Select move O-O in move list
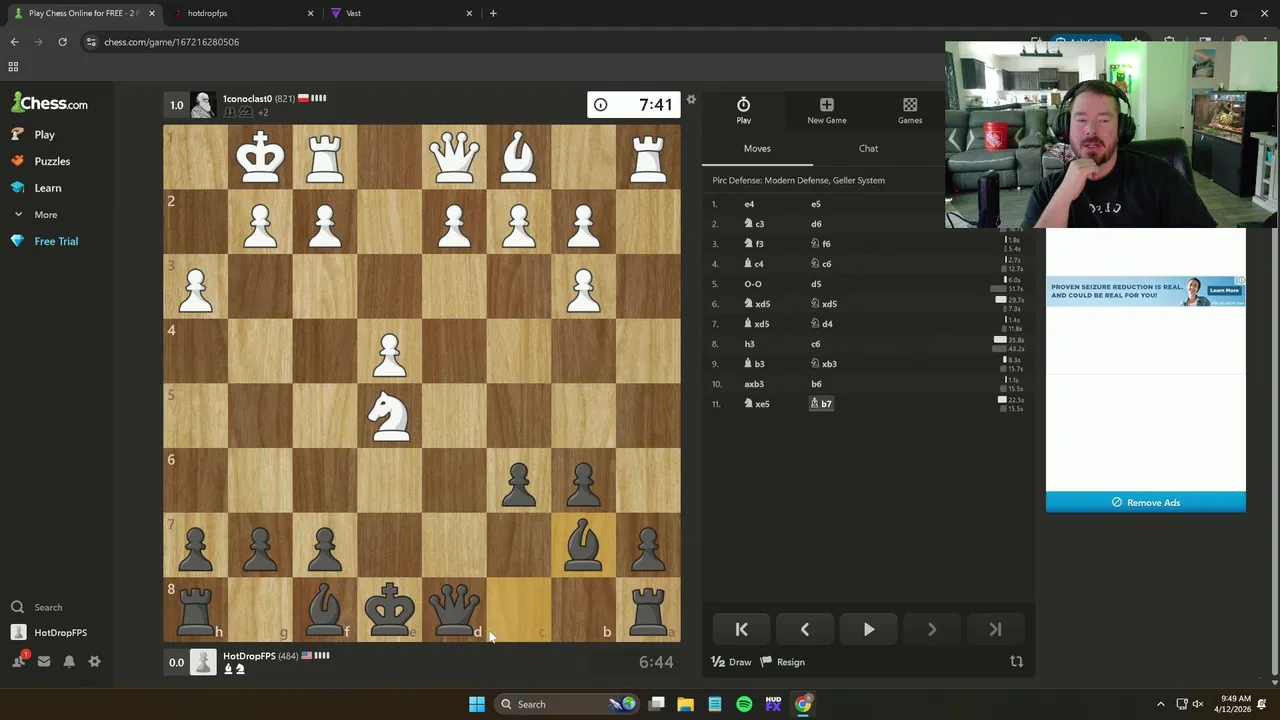Viewport: 1280px width, 720px height. (753, 284)
